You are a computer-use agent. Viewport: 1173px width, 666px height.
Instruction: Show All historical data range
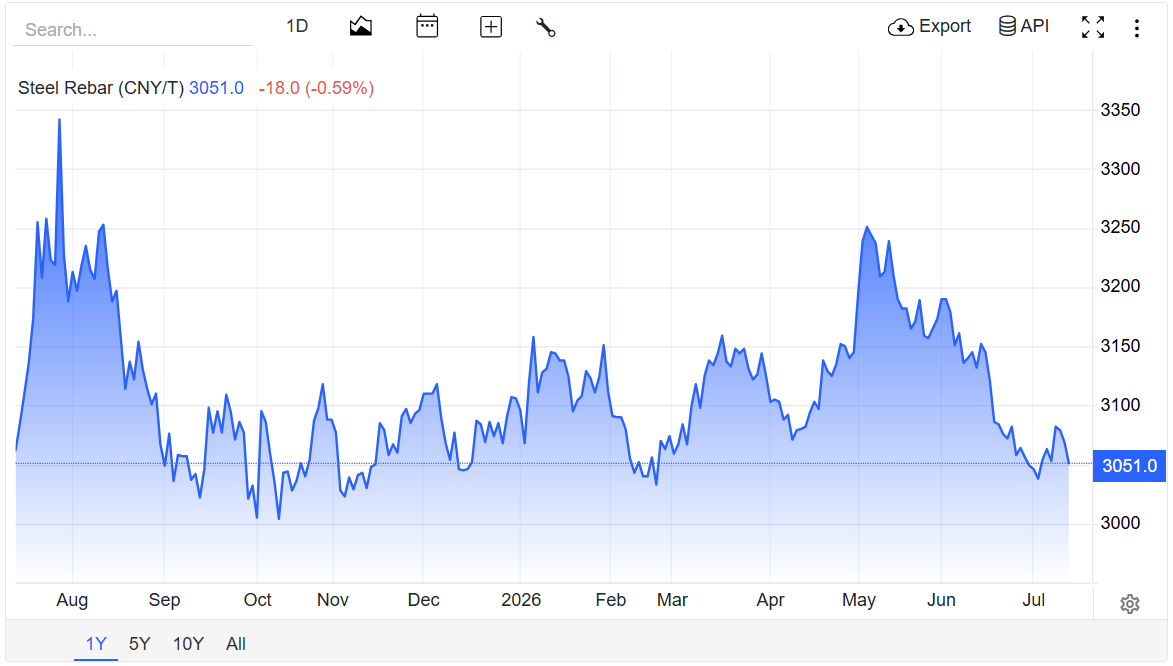pos(236,644)
